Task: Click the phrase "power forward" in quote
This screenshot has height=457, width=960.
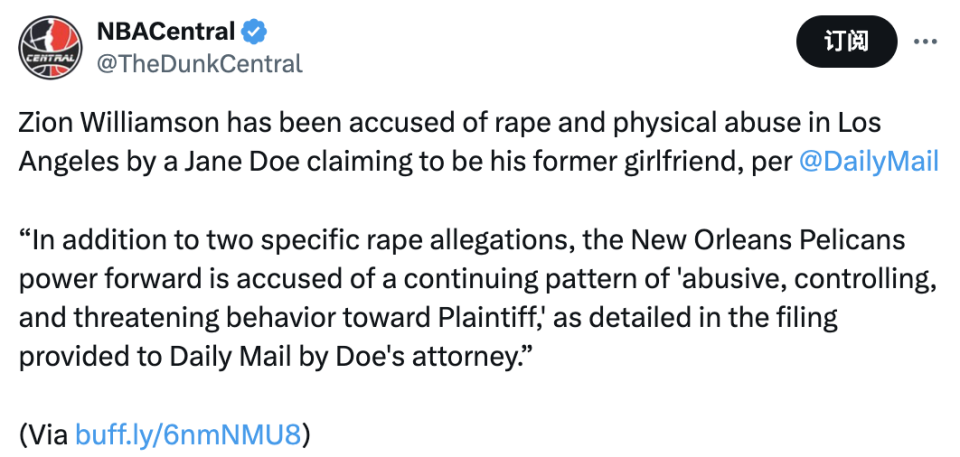Action: (x=103, y=279)
